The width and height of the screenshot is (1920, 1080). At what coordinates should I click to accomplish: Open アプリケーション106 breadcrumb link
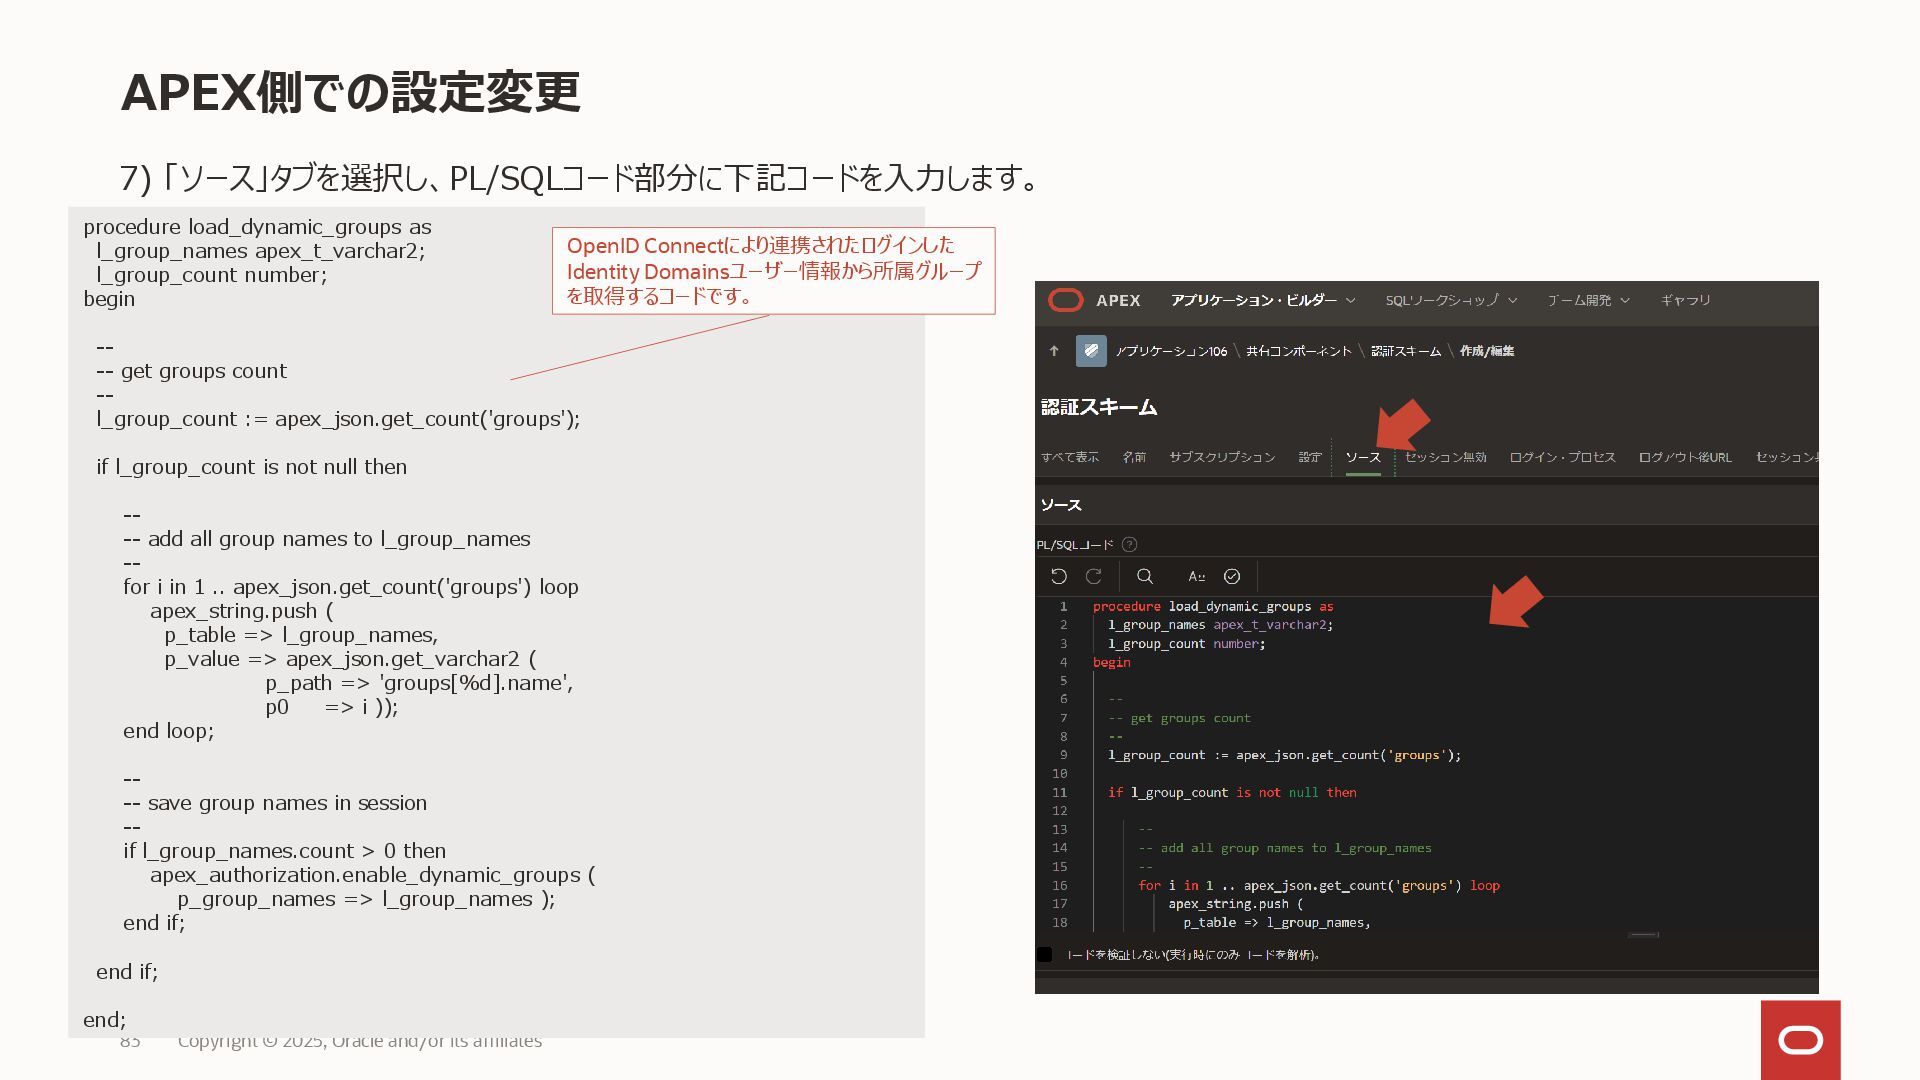tap(1171, 351)
